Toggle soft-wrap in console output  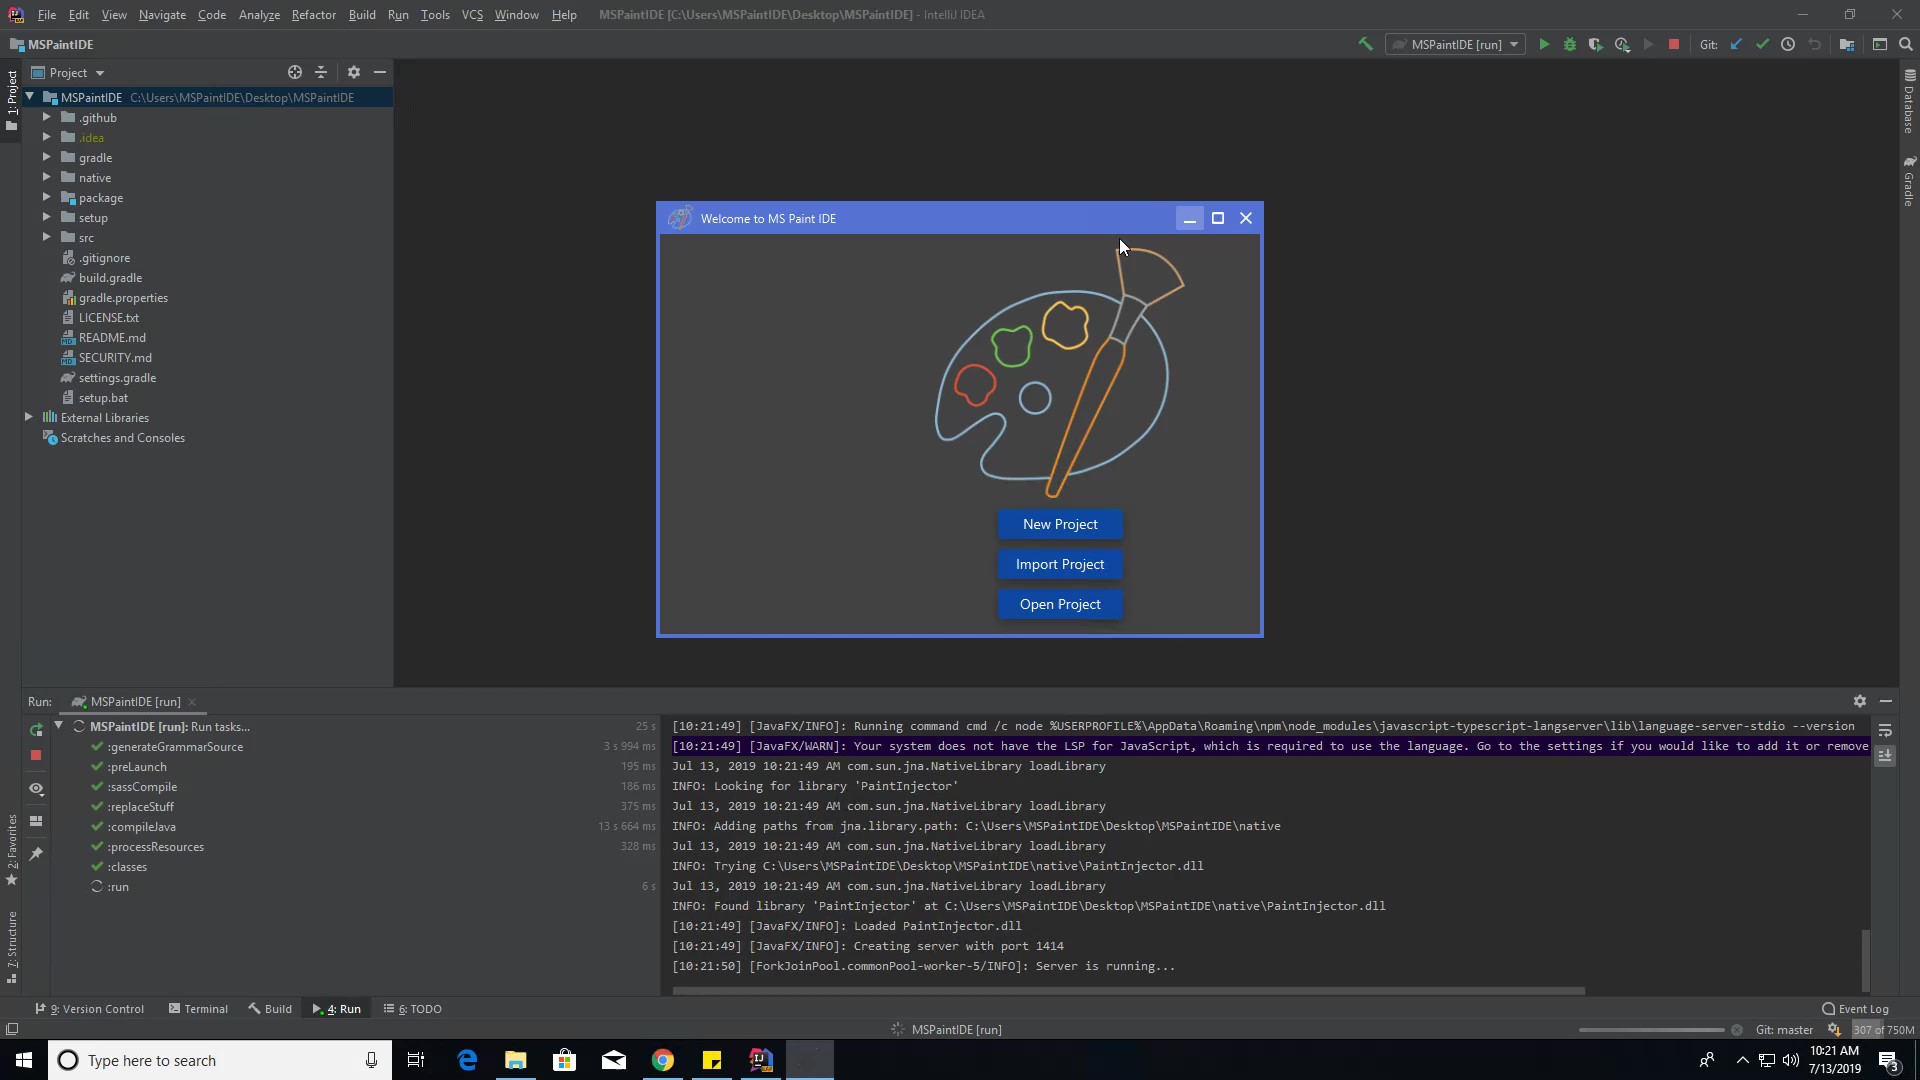[1885, 731]
